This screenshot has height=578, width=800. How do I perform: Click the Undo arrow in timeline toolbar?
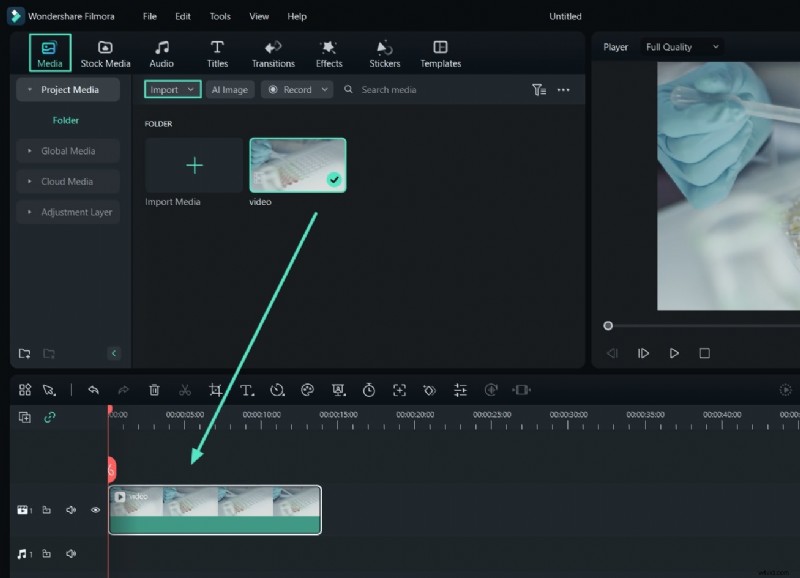click(93, 390)
